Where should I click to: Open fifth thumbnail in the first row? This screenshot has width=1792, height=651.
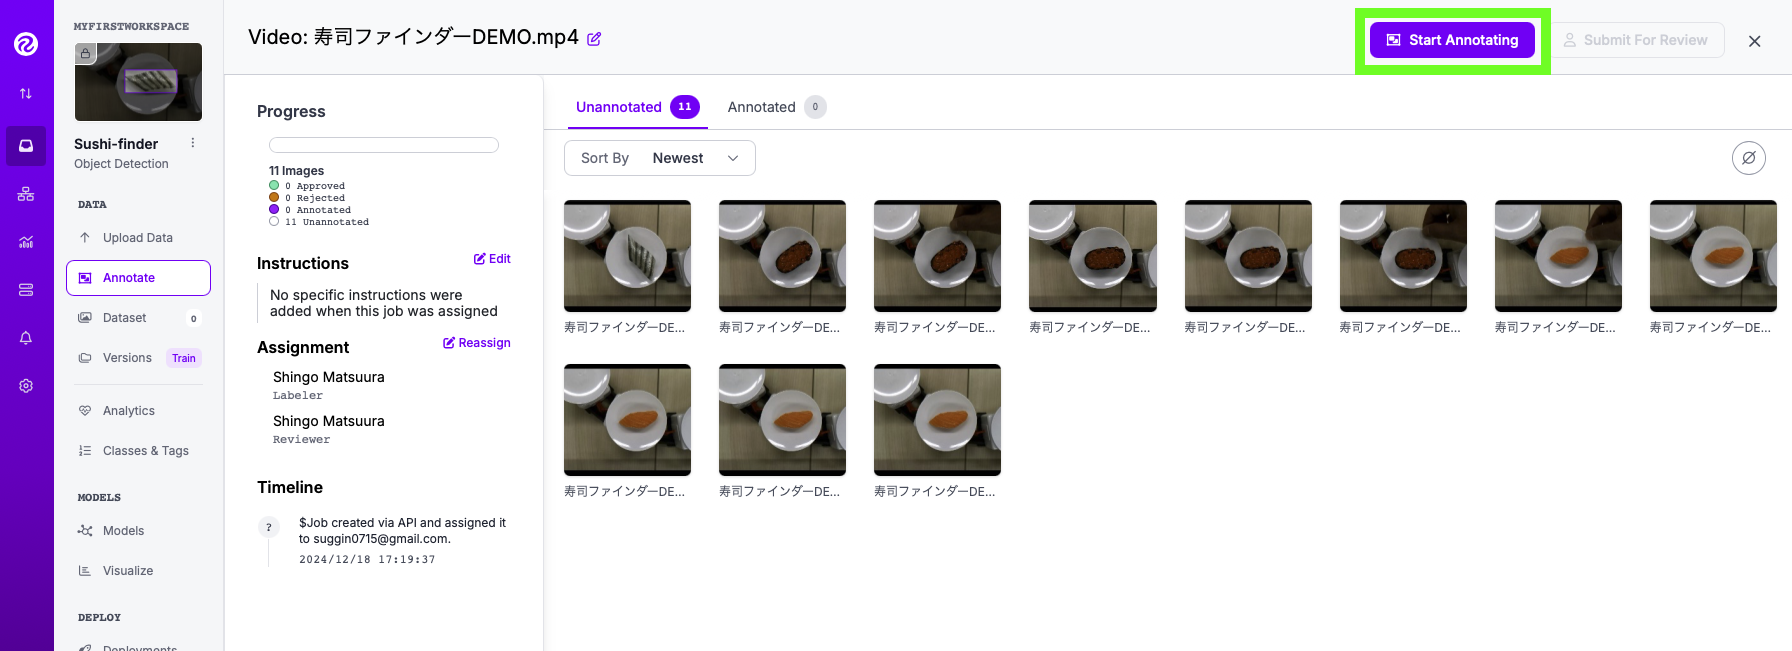(x=1248, y=256)
